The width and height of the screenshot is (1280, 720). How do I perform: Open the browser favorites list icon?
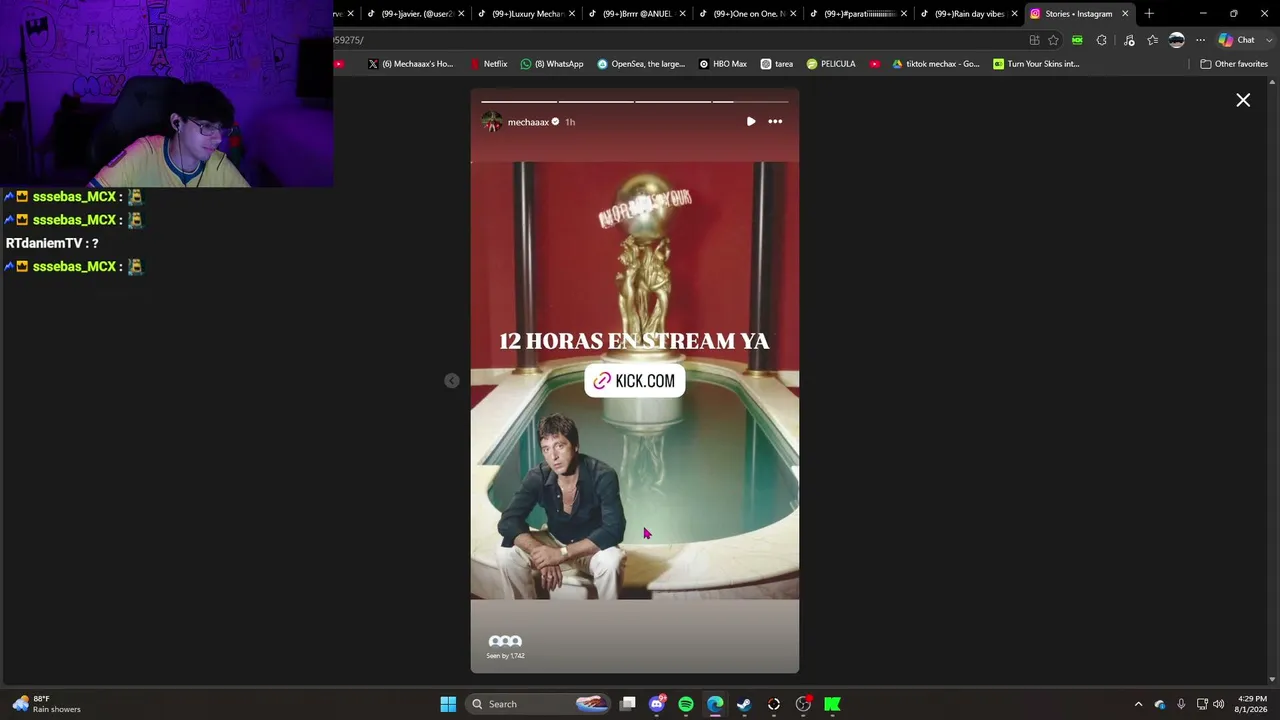click(1153, 40)
